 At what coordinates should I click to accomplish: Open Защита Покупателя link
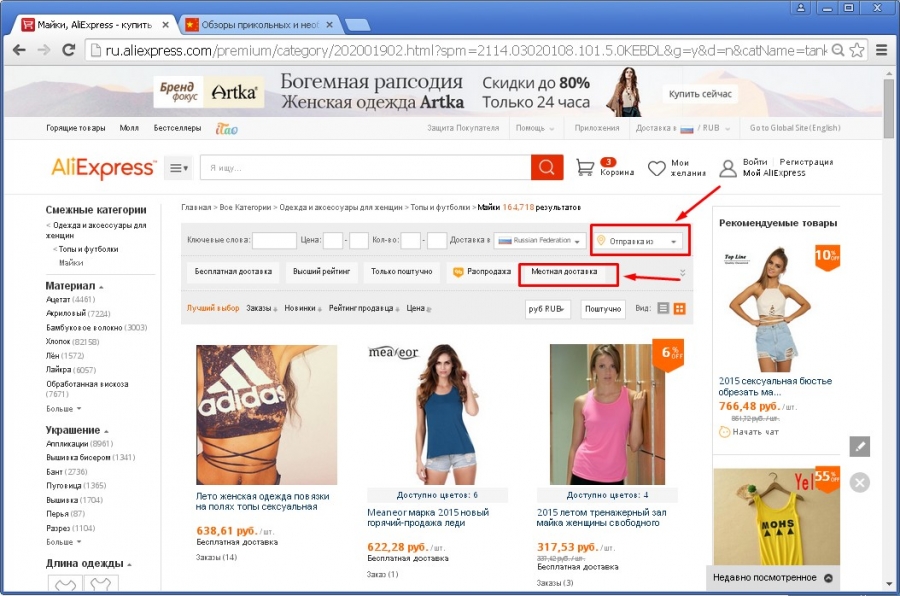pos(463,128)
